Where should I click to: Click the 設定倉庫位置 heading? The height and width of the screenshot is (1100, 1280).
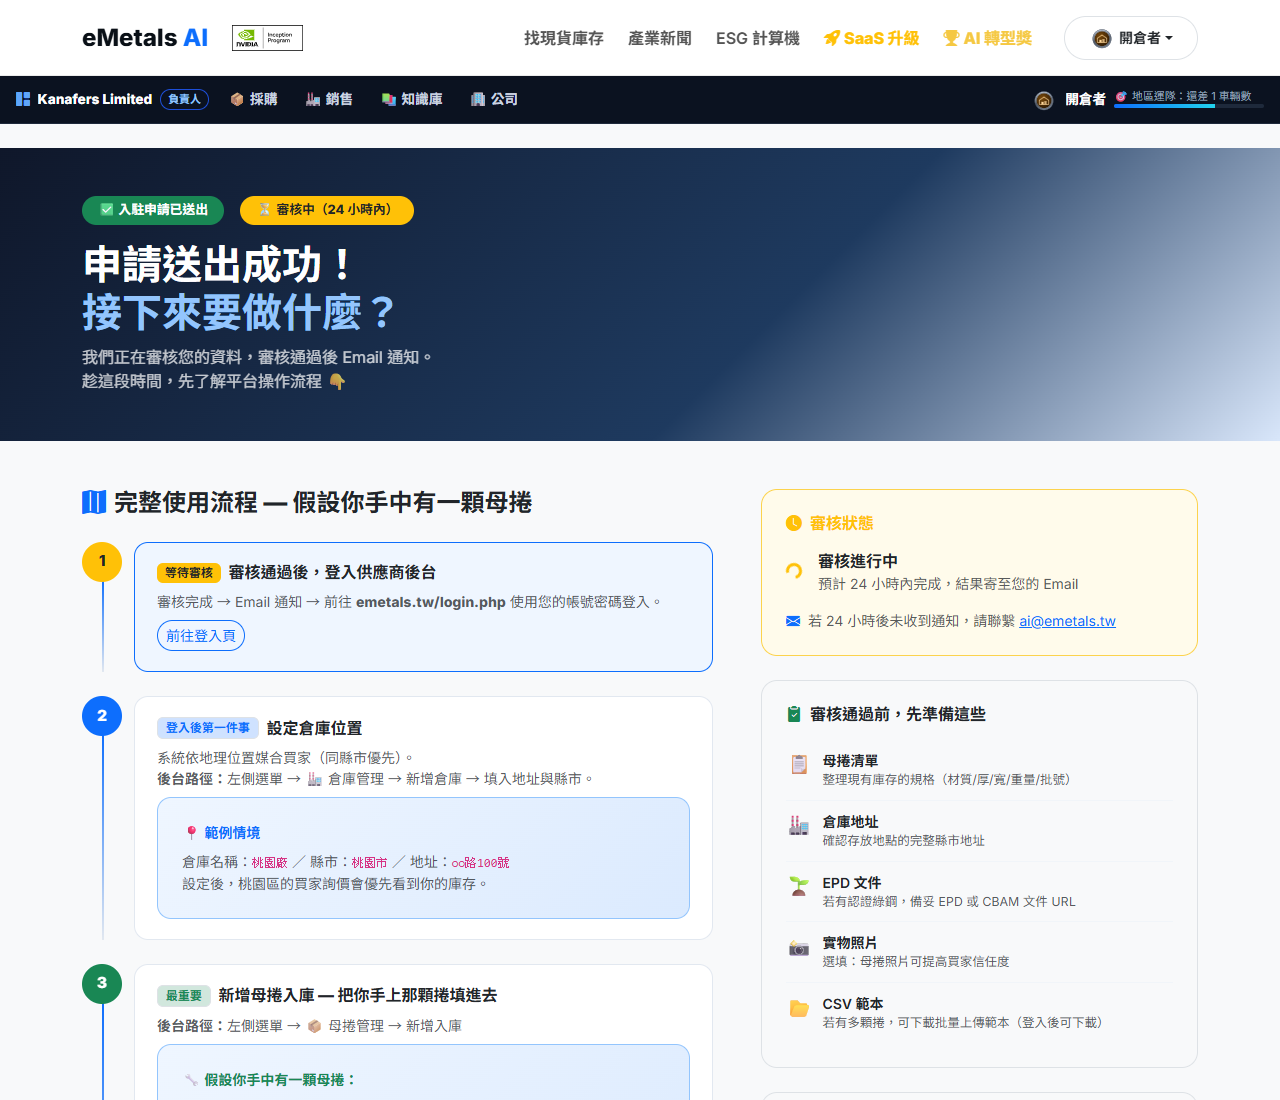pyautogui.click(x=315, y=728)
